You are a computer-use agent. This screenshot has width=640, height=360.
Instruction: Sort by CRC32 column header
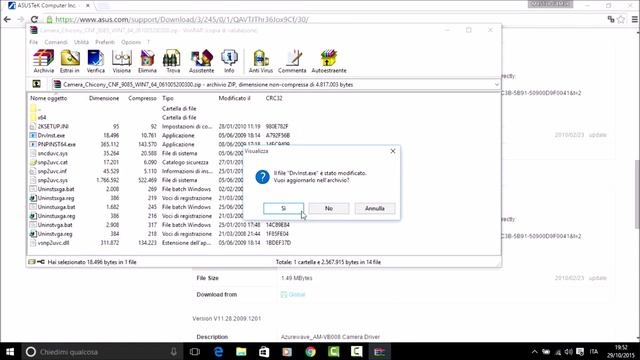click(x=274, y=98)
